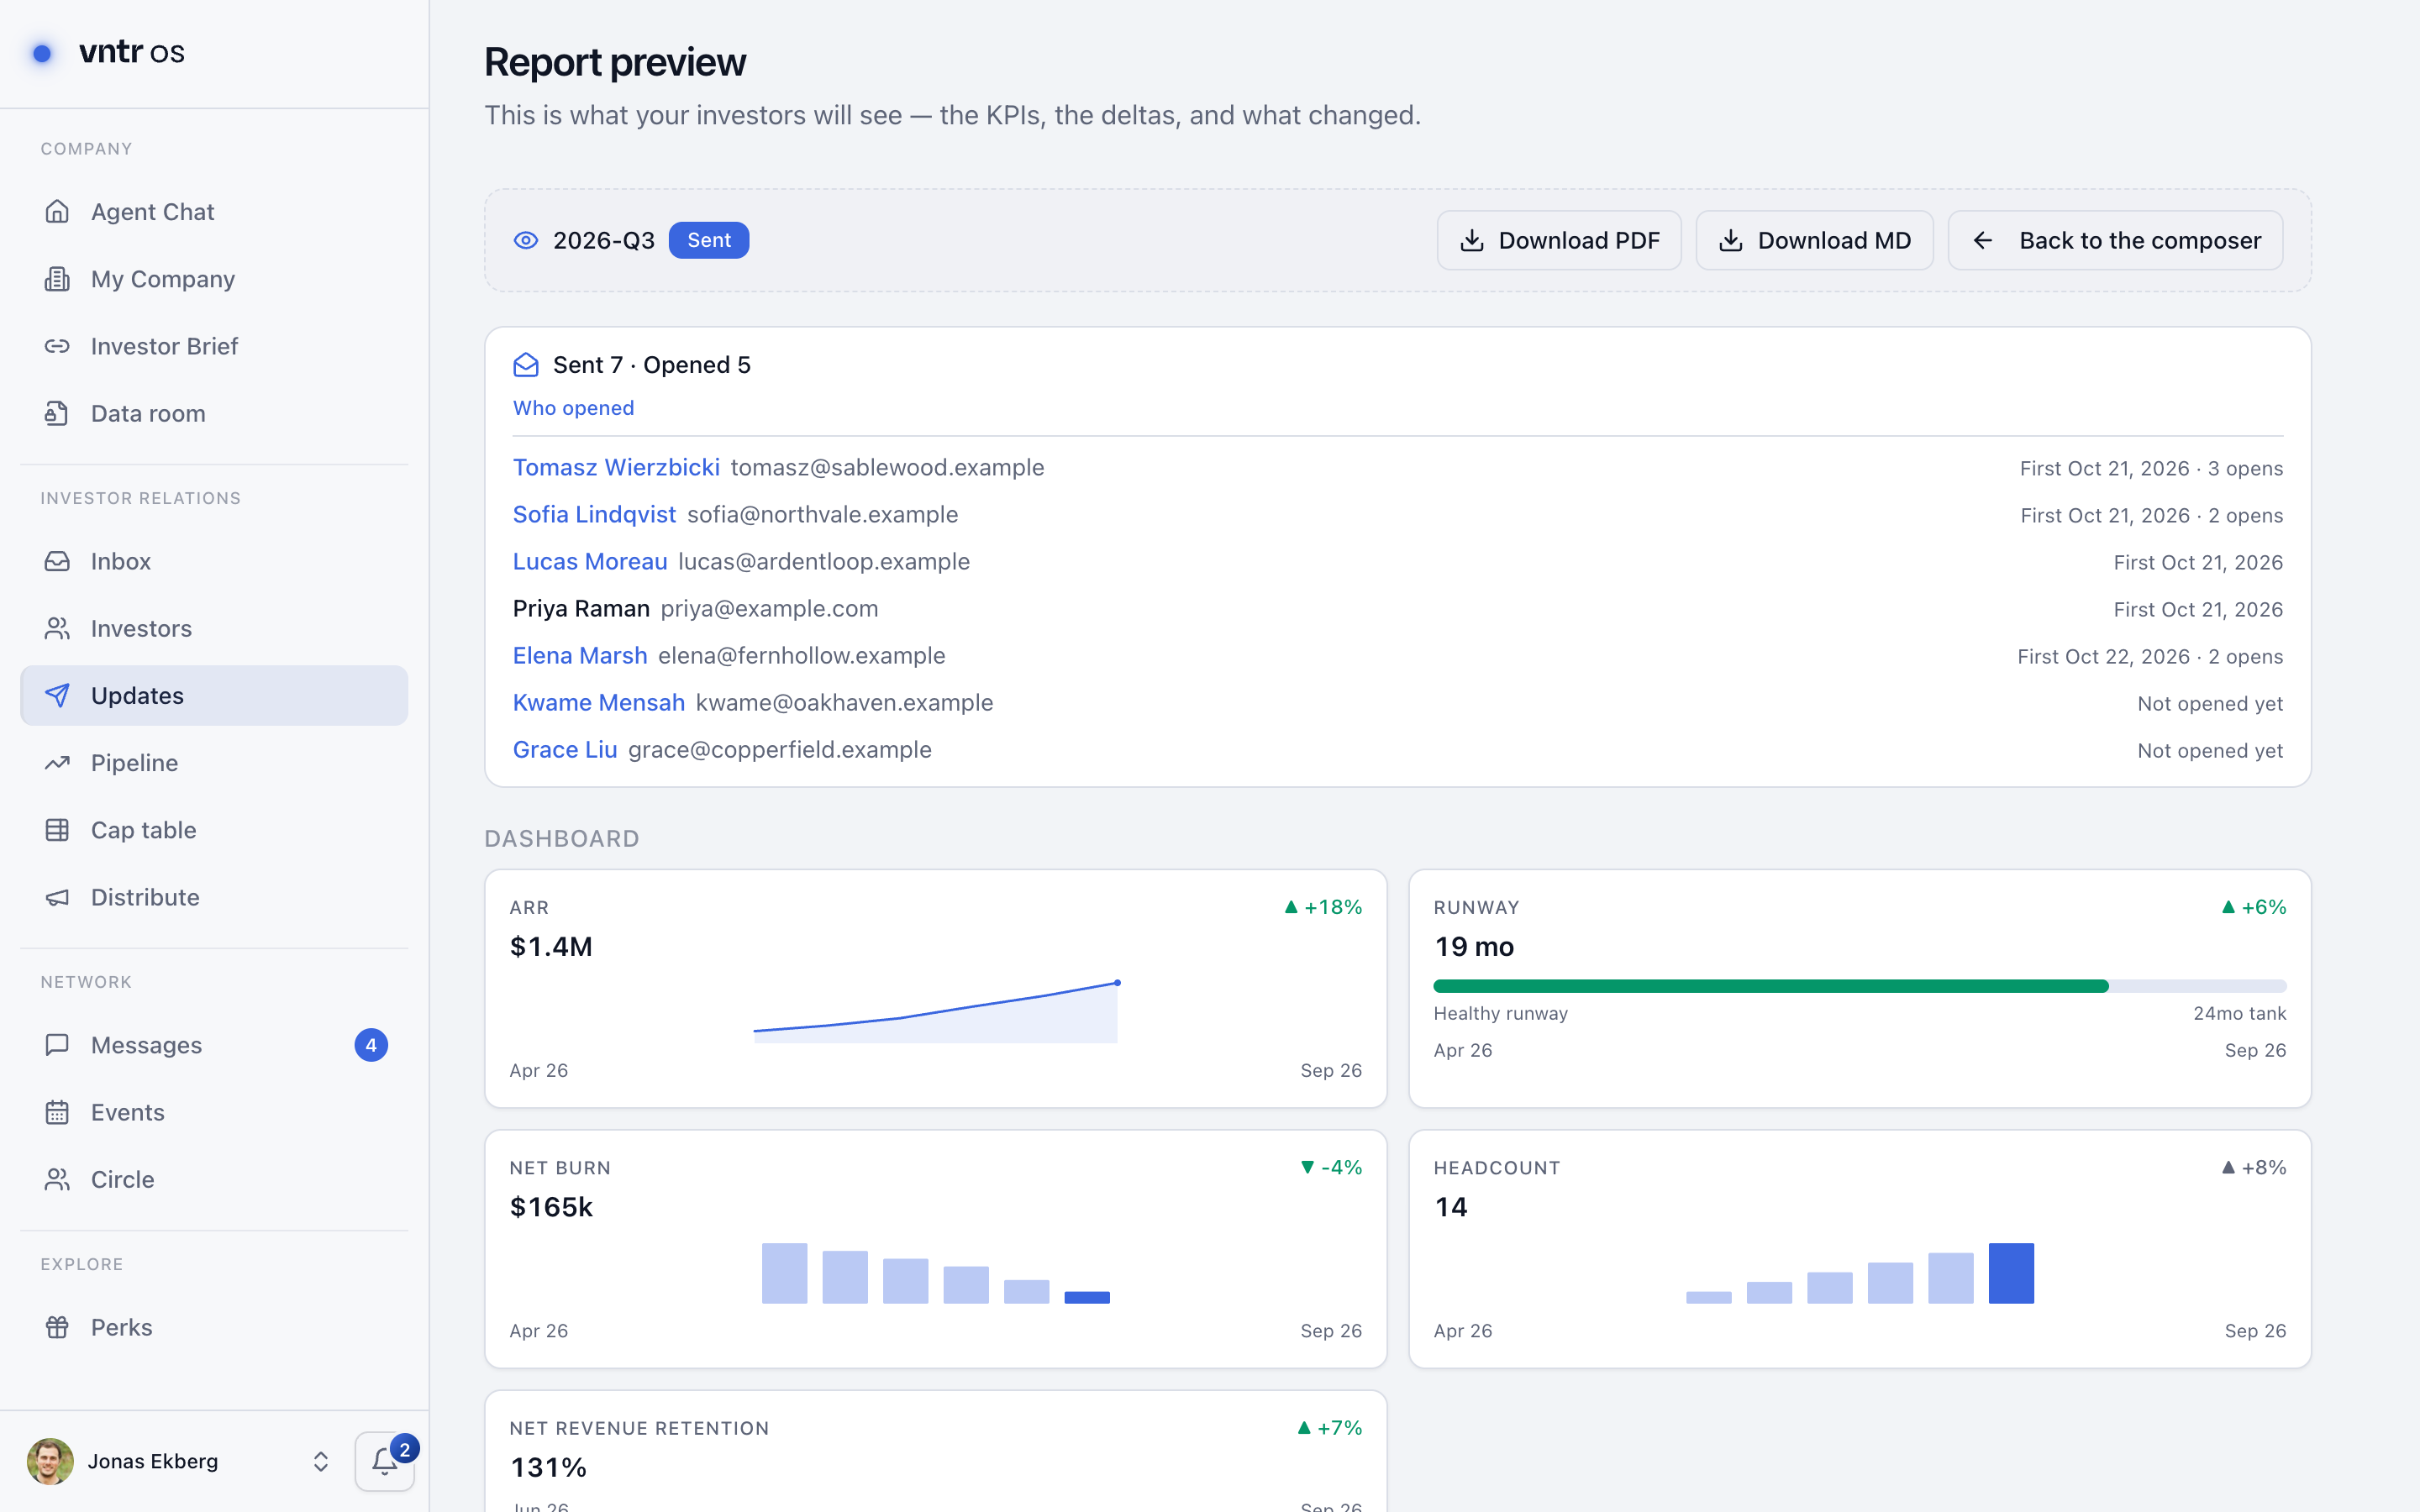Screen dimensions: 2420x1512
Task: Open Lucas Moreau's profile link
Action: click(x=590, y=561)
